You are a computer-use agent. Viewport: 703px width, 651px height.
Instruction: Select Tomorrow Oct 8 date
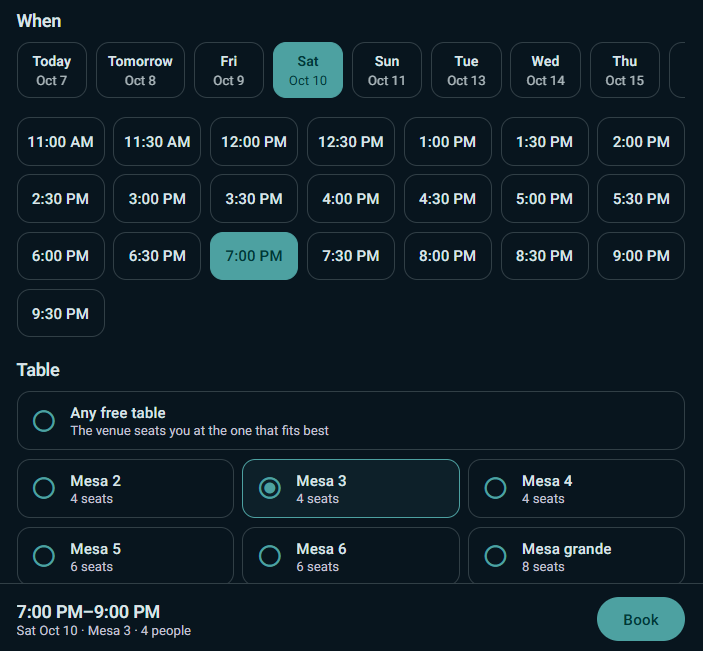[140, 70]
